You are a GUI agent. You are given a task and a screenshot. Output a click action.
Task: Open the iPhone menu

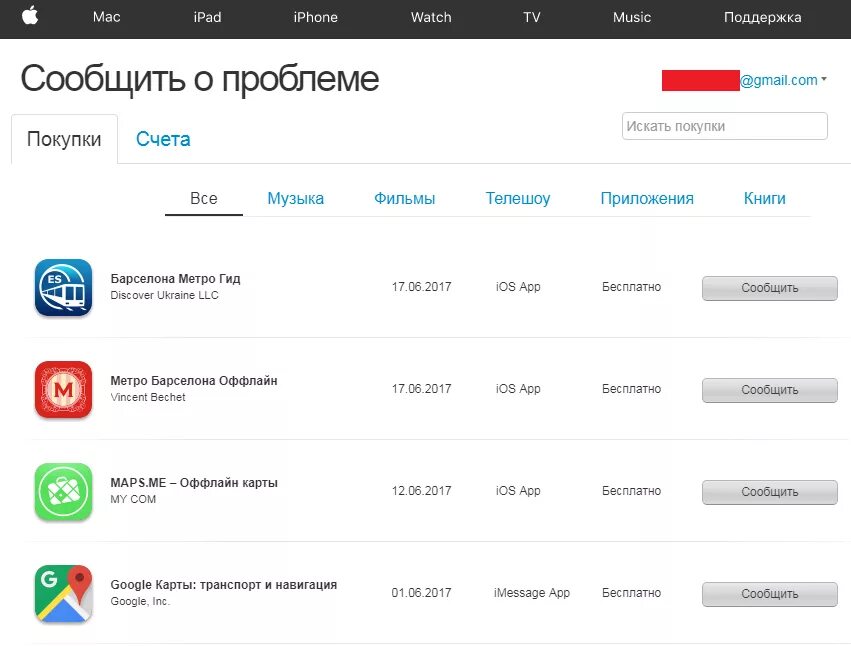[x=315, y=17]
